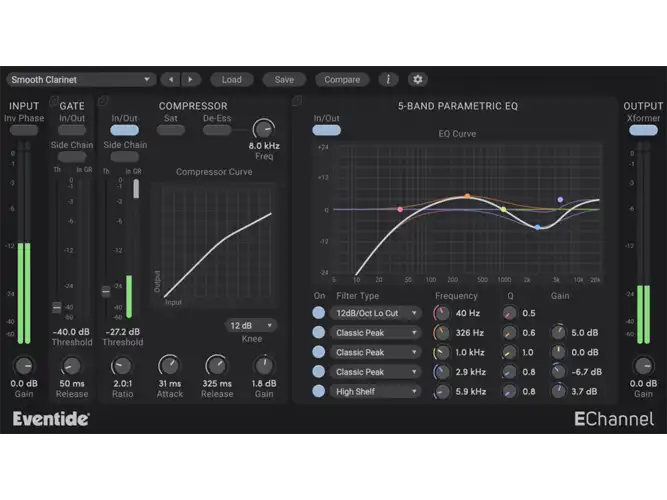Click the purple EQ curve node
Viewport: 667px width, 500px height.
click(560, 200)
